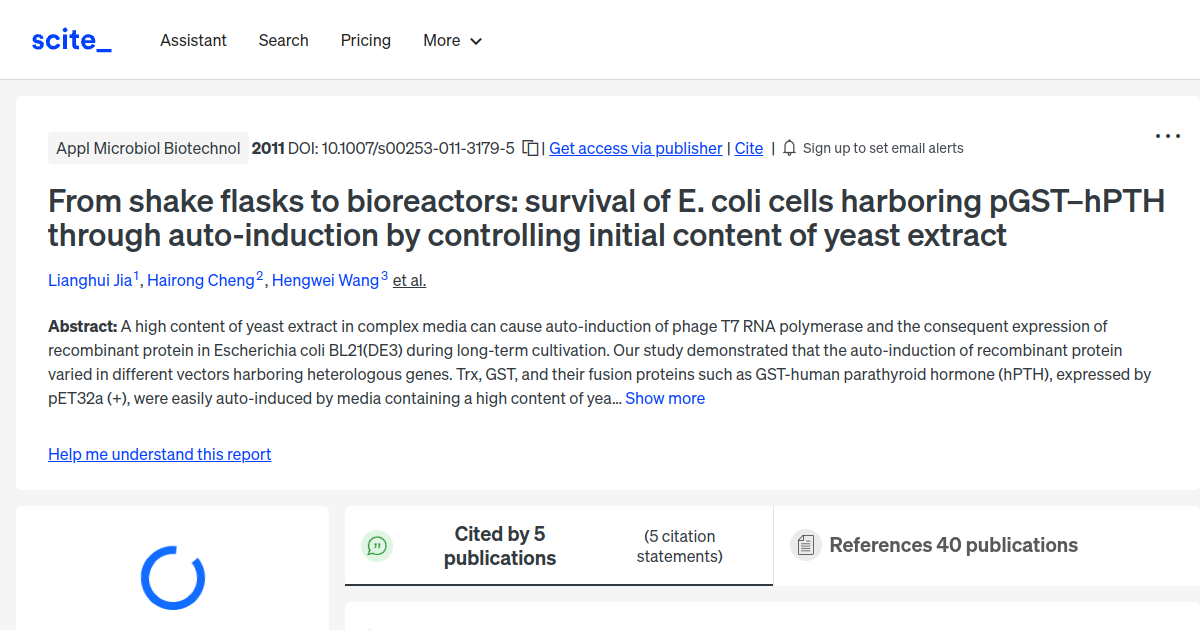Switch to the Cited by 5 publications tab
1200x630 pixels.
pos(500,545)
